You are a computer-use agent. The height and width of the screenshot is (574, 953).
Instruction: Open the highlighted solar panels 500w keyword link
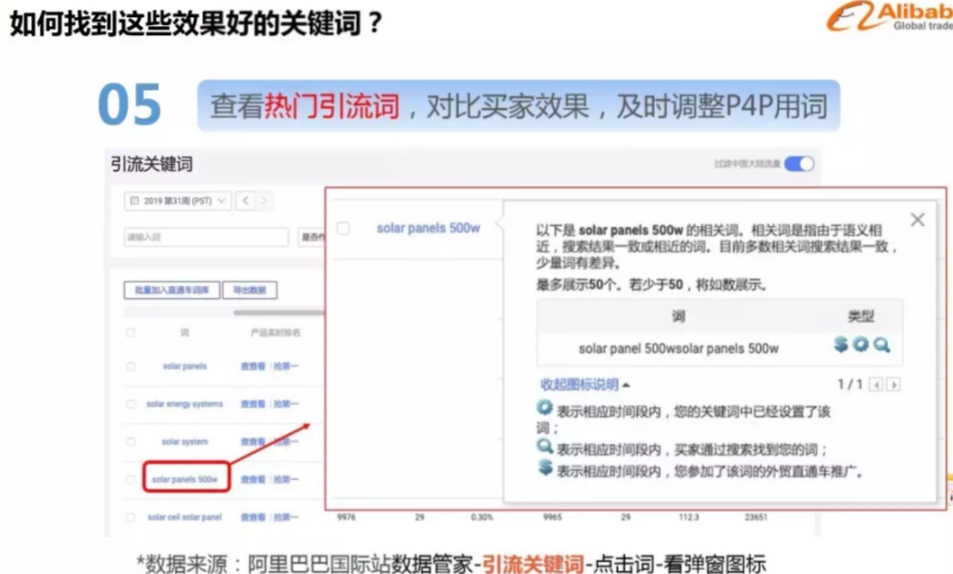[185, 479]
